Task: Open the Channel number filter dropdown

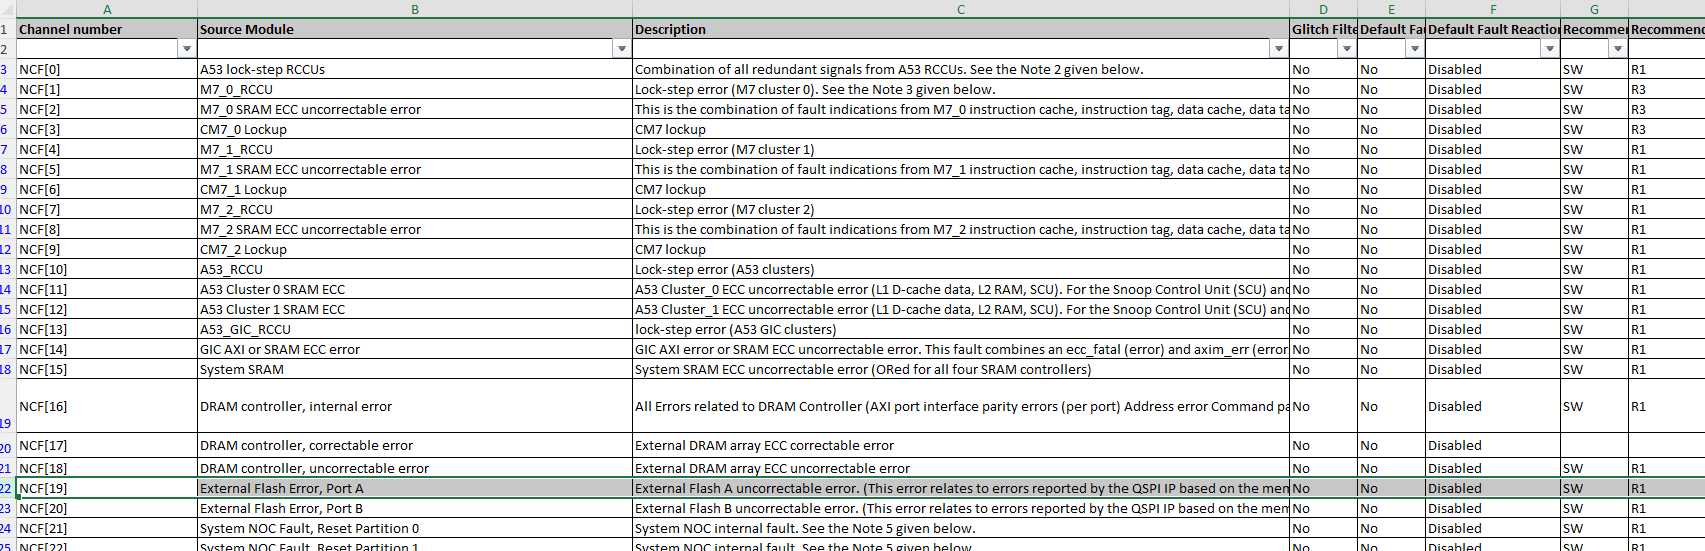Action: click(187, 49)
